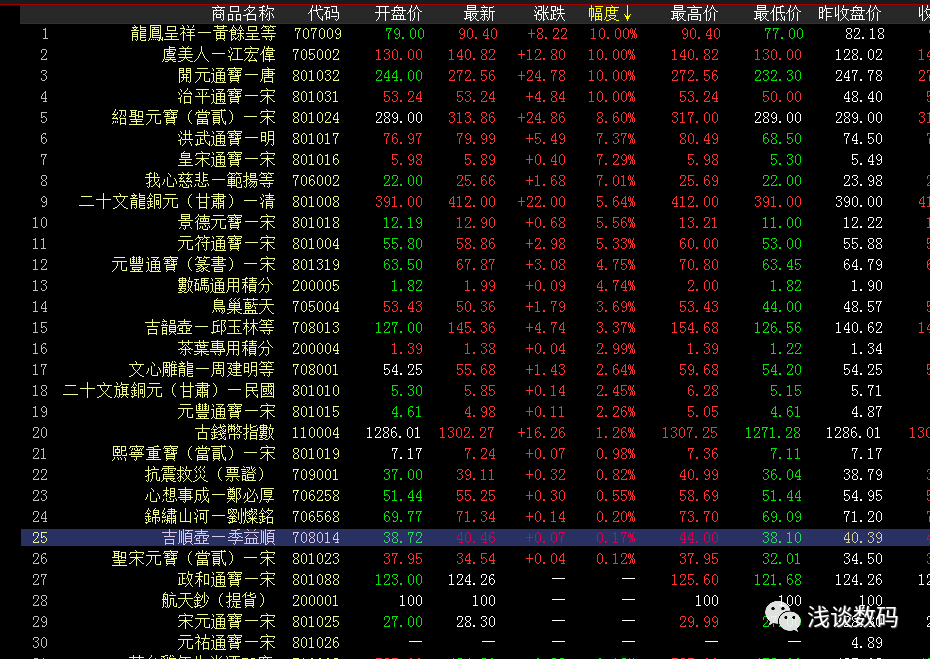This screenshot has width=930, height=659.
Task: Select row 元符通寶一宋
Action: tap(474, 244)
